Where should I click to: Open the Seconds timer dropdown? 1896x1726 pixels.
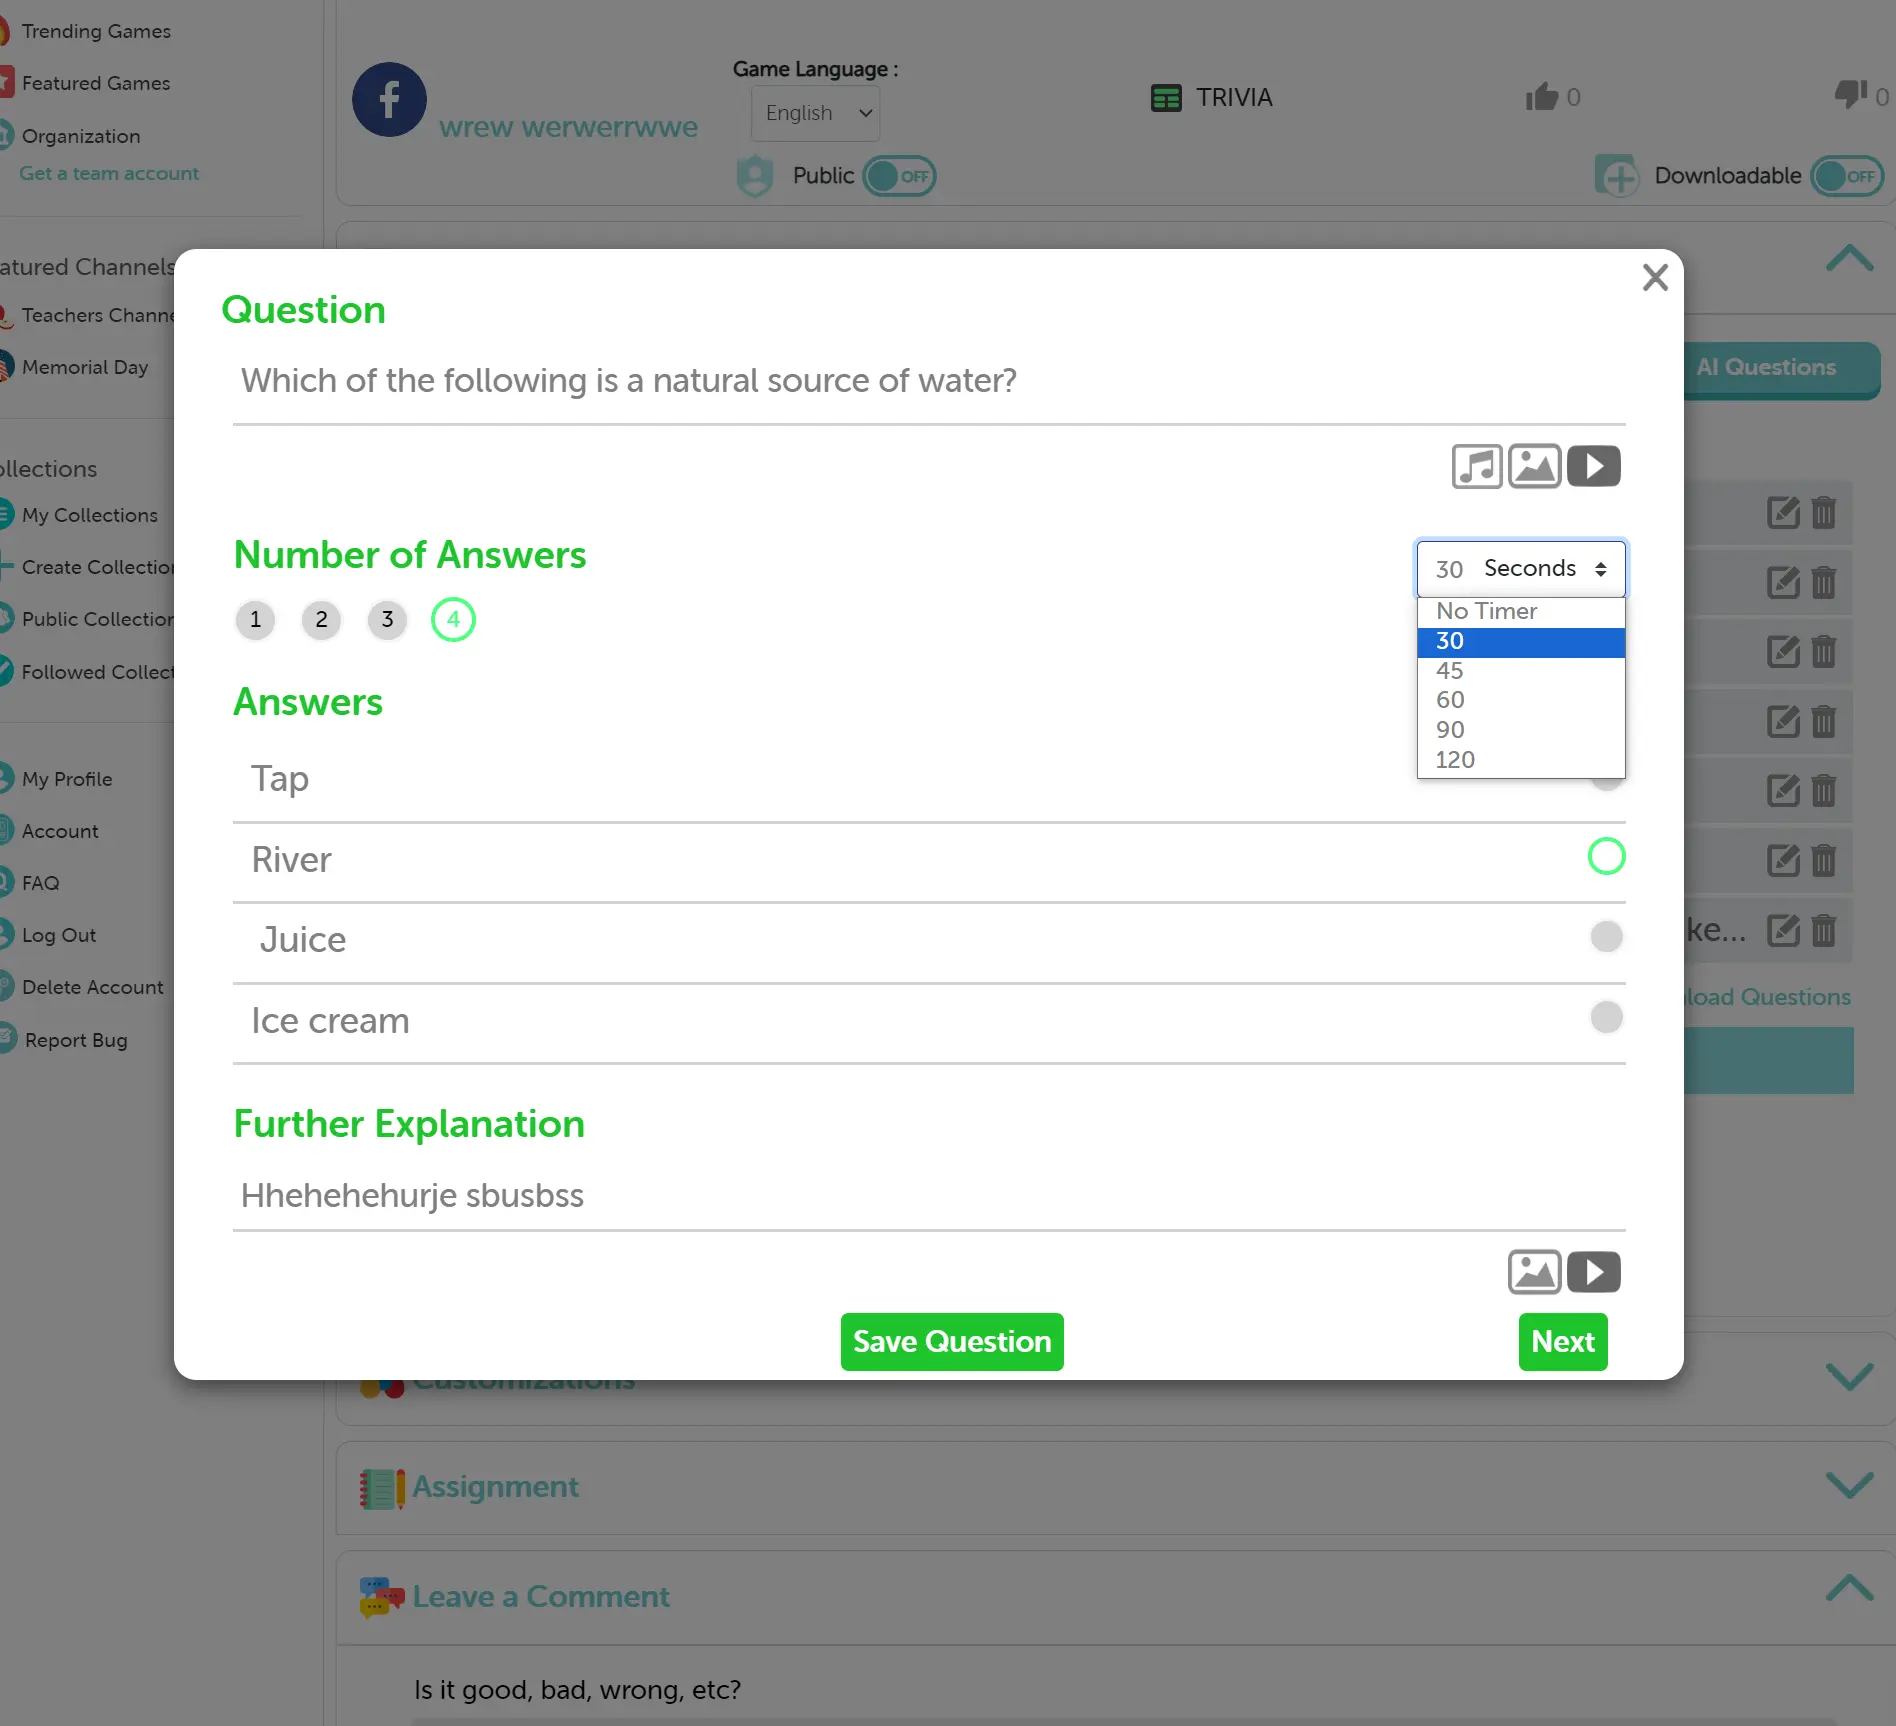(x=1520, y=569)
